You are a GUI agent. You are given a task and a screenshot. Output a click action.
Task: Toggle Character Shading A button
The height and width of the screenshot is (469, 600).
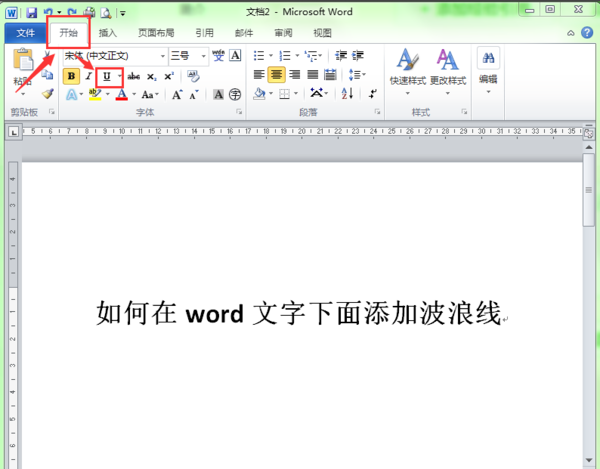point(218,94)
